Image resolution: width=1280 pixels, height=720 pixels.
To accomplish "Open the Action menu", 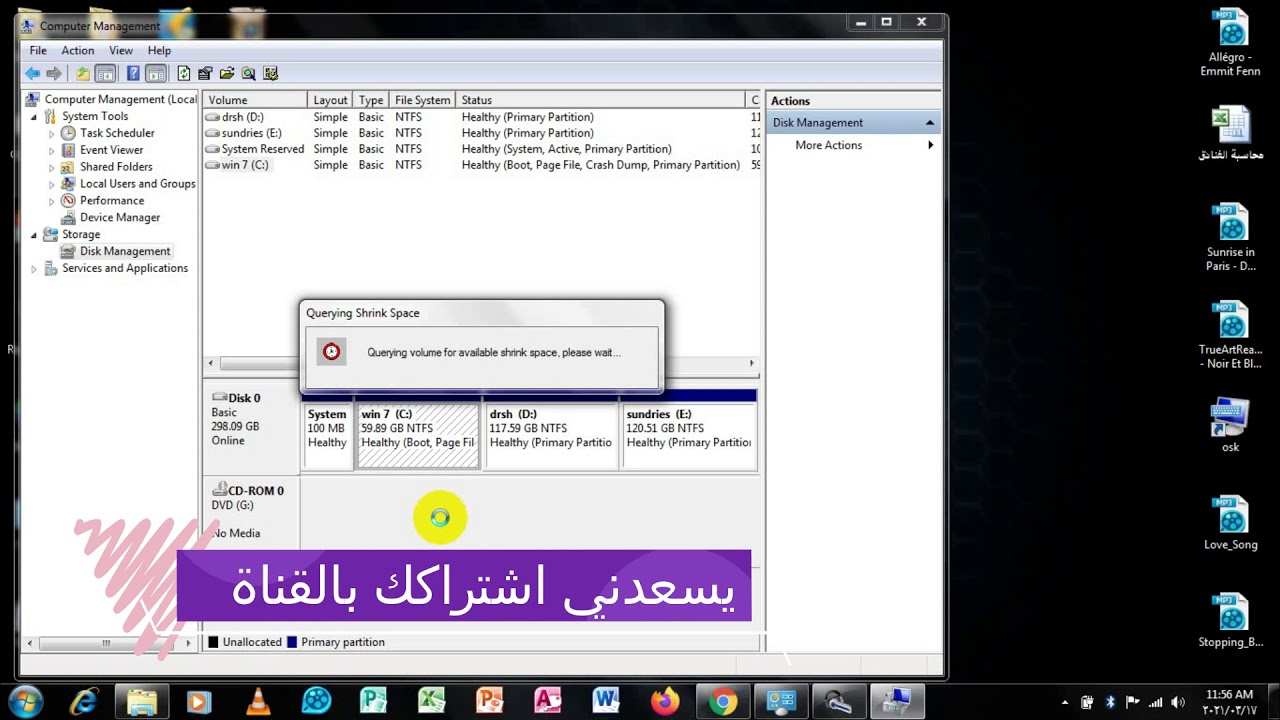I will point(77,50).
